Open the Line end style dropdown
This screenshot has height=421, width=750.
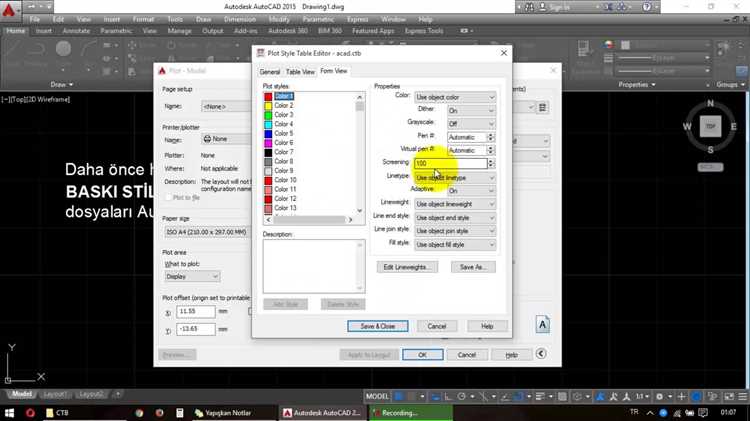click(x=455, y=218)
